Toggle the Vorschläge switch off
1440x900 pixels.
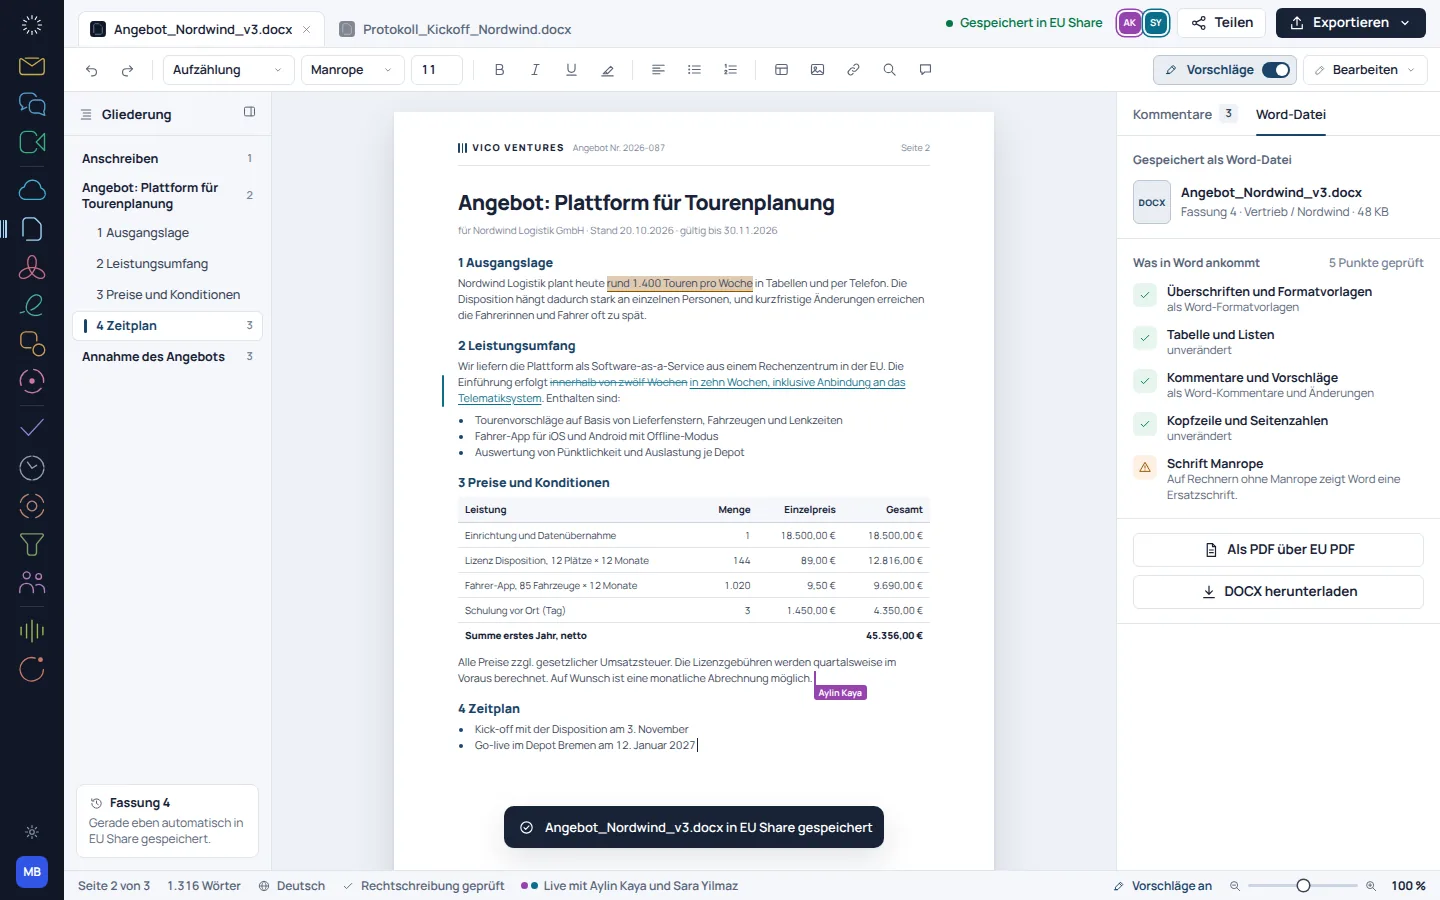click(1276, 70)
